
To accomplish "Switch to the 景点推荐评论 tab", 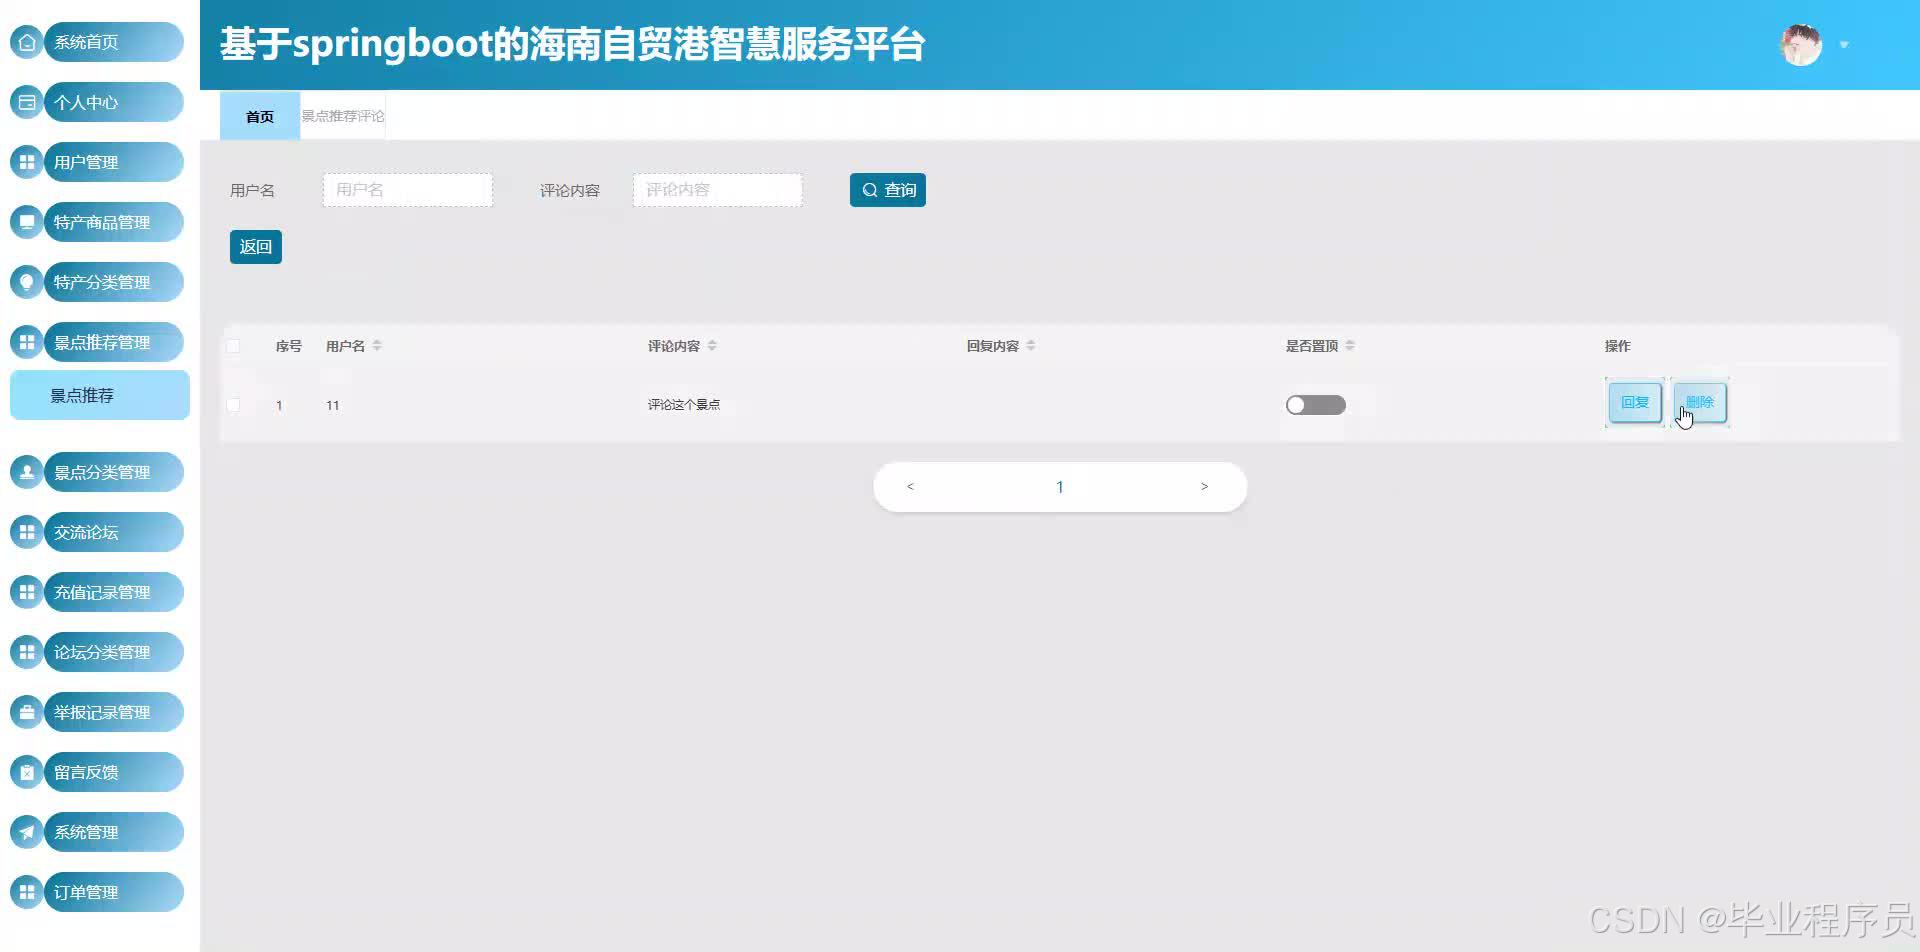I will (x=343, y=115).
